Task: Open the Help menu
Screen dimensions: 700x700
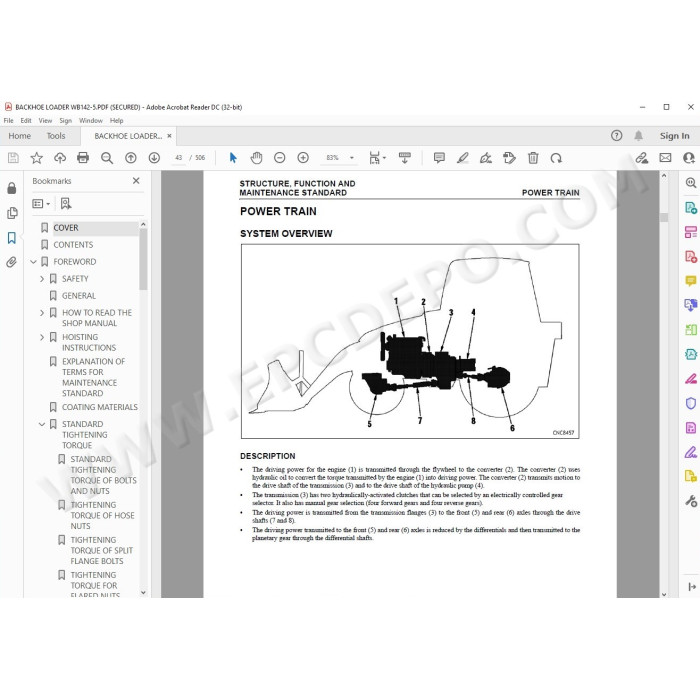Action: [x=117, y=121]
